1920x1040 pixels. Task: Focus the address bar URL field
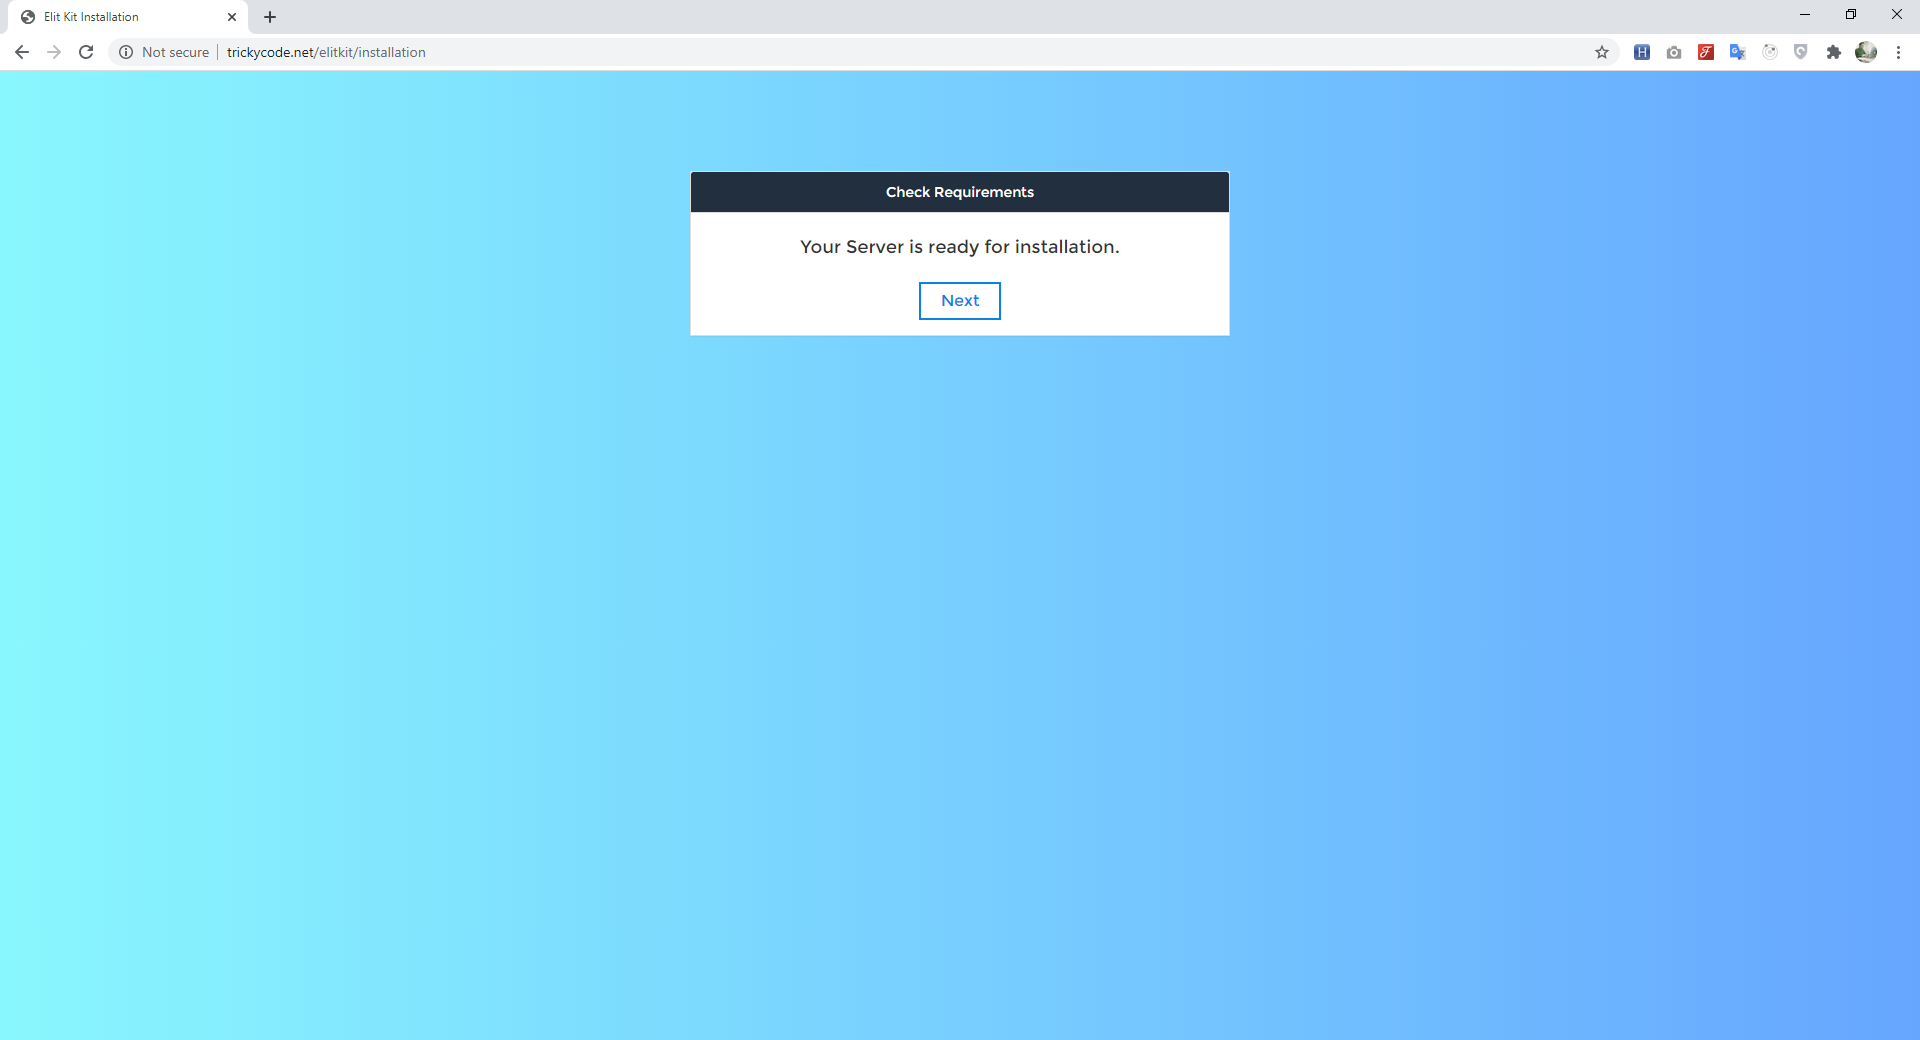(800, 52)
